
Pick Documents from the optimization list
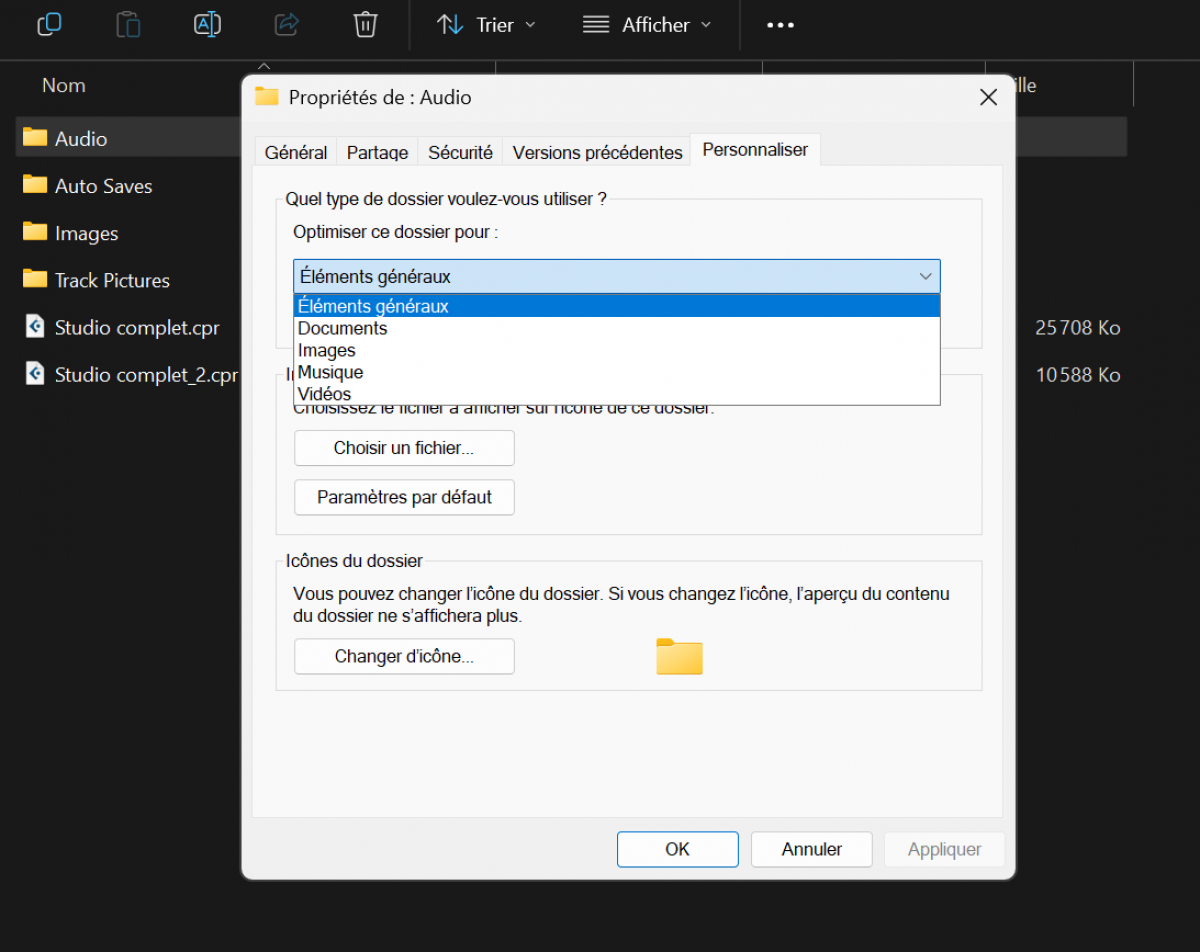342,328
